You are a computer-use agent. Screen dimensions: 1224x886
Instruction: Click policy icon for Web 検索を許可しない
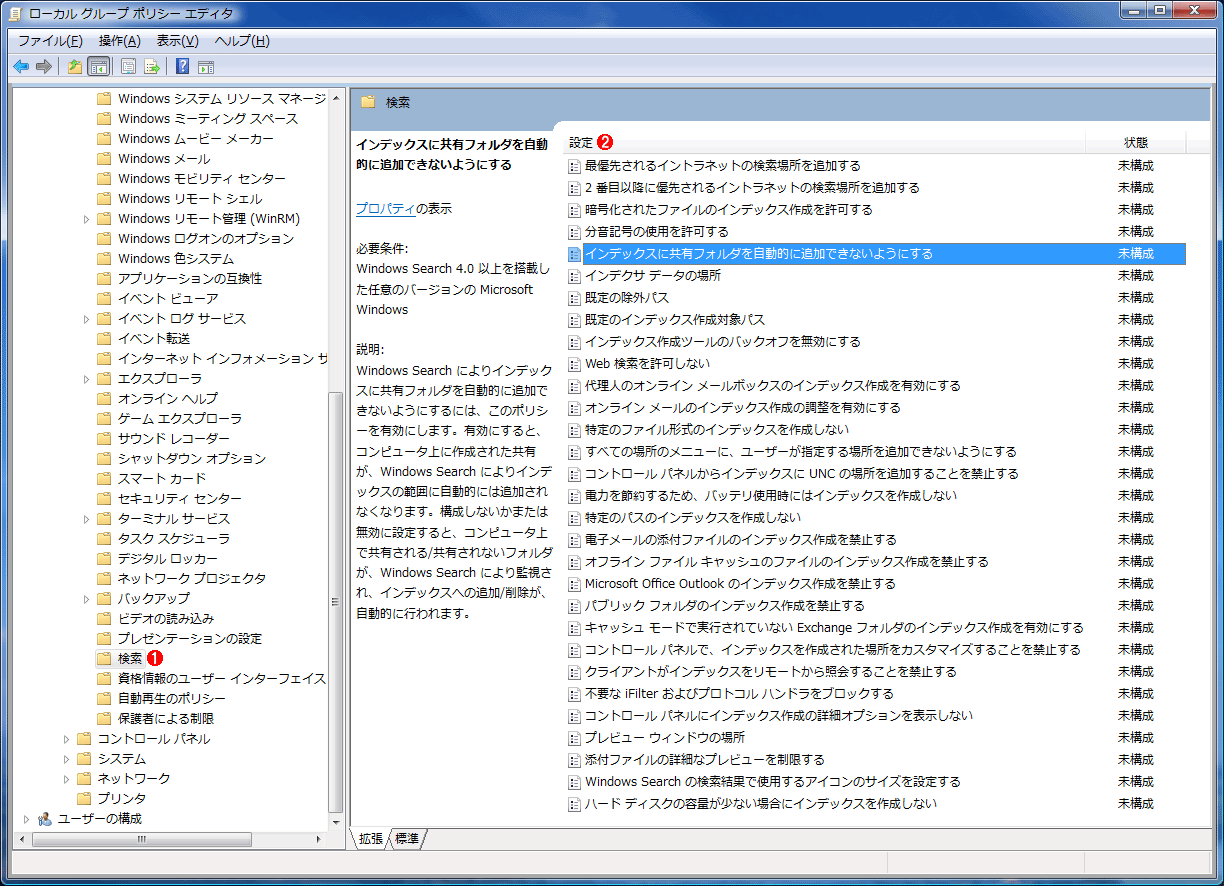tap(574, 364)
